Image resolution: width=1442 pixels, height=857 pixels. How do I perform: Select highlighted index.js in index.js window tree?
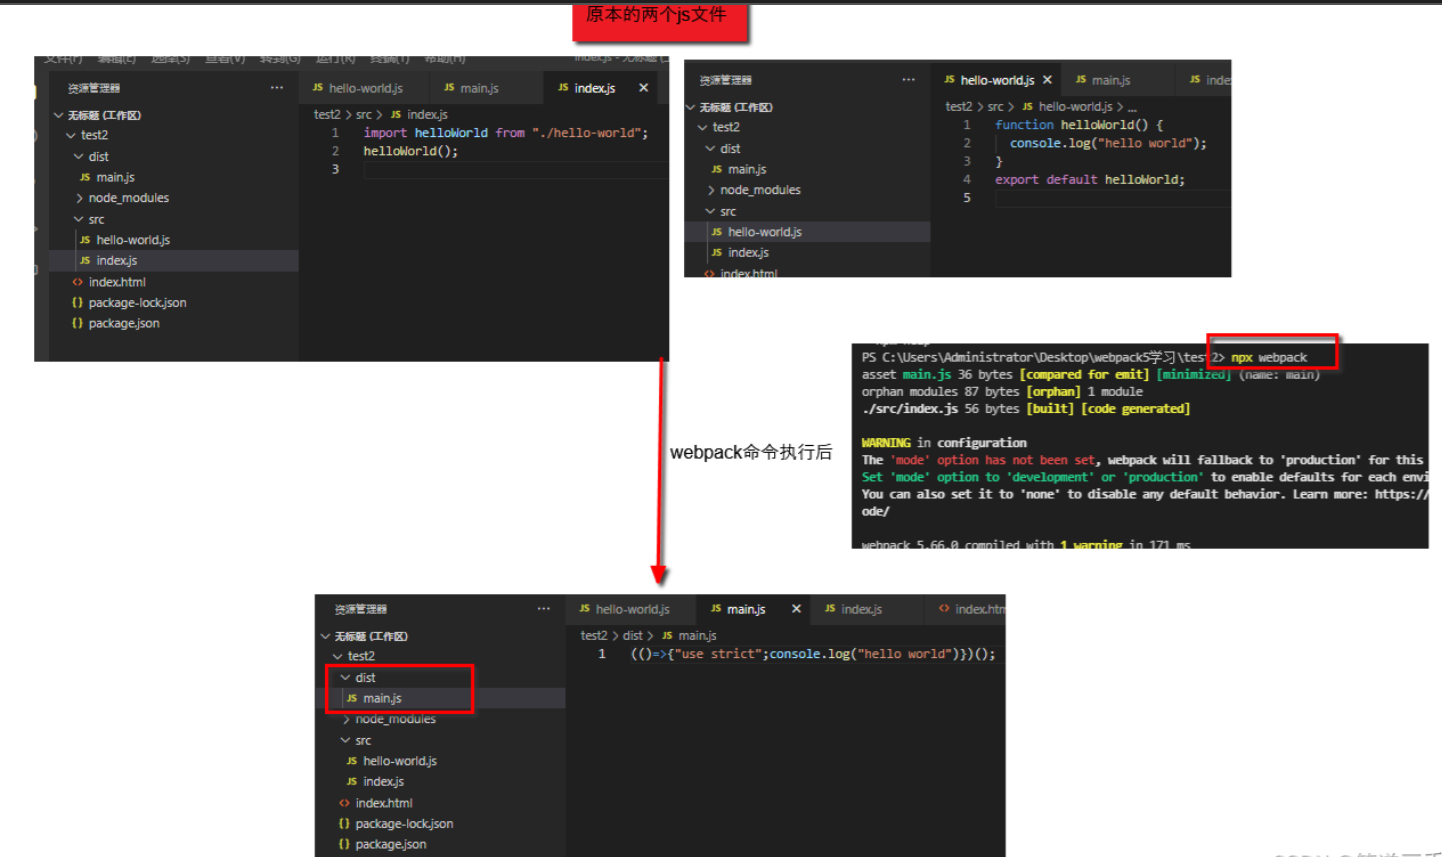pos(174,260)
